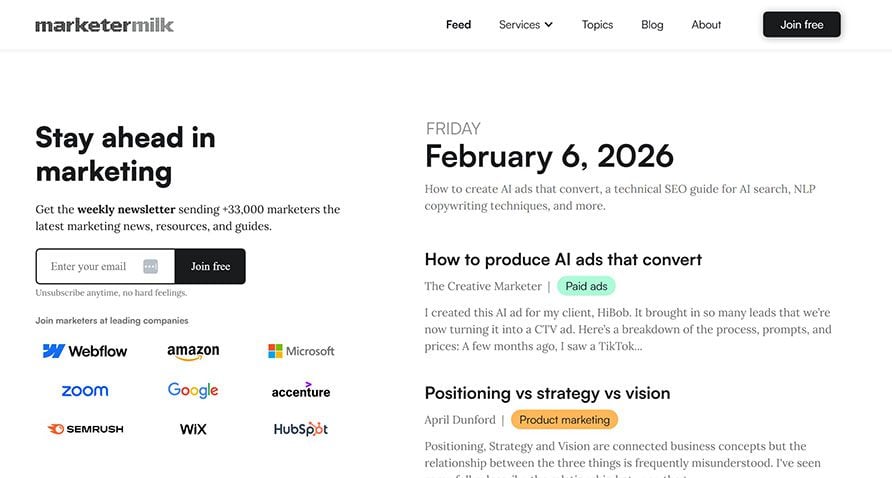This screenshot has width=892, height=478.
Task: Select the Product marketing tag
Action: pos(564,420)
